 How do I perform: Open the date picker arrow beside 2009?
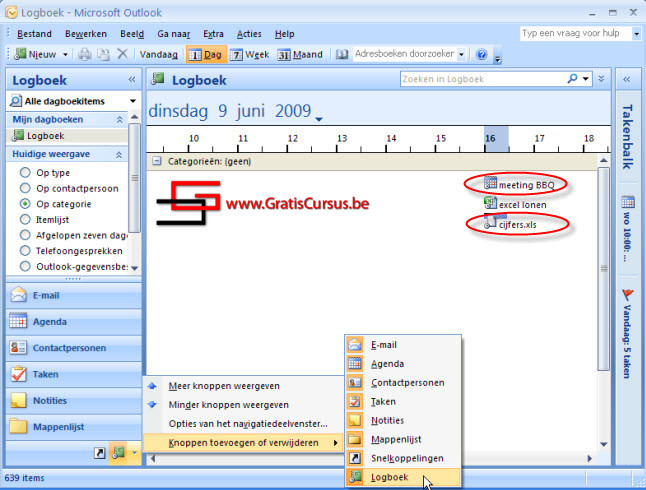[318, 119]
